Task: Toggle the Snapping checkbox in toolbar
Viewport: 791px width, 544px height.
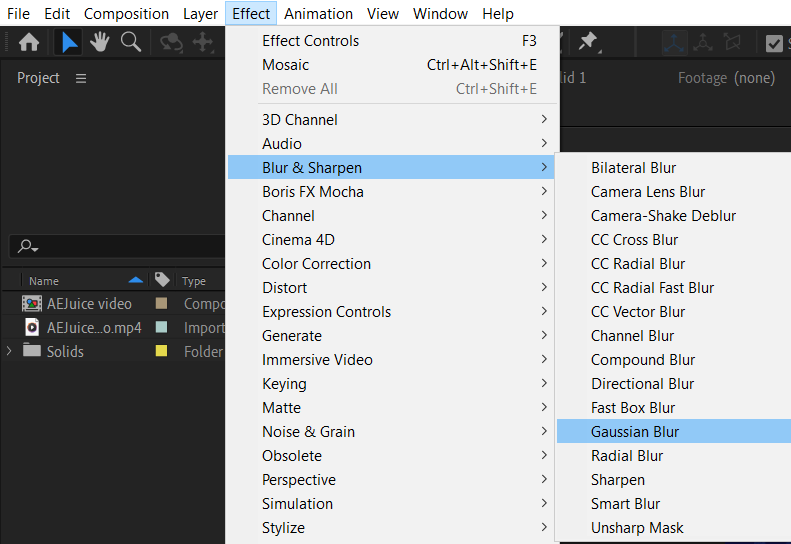Action: tap(774, 43)
